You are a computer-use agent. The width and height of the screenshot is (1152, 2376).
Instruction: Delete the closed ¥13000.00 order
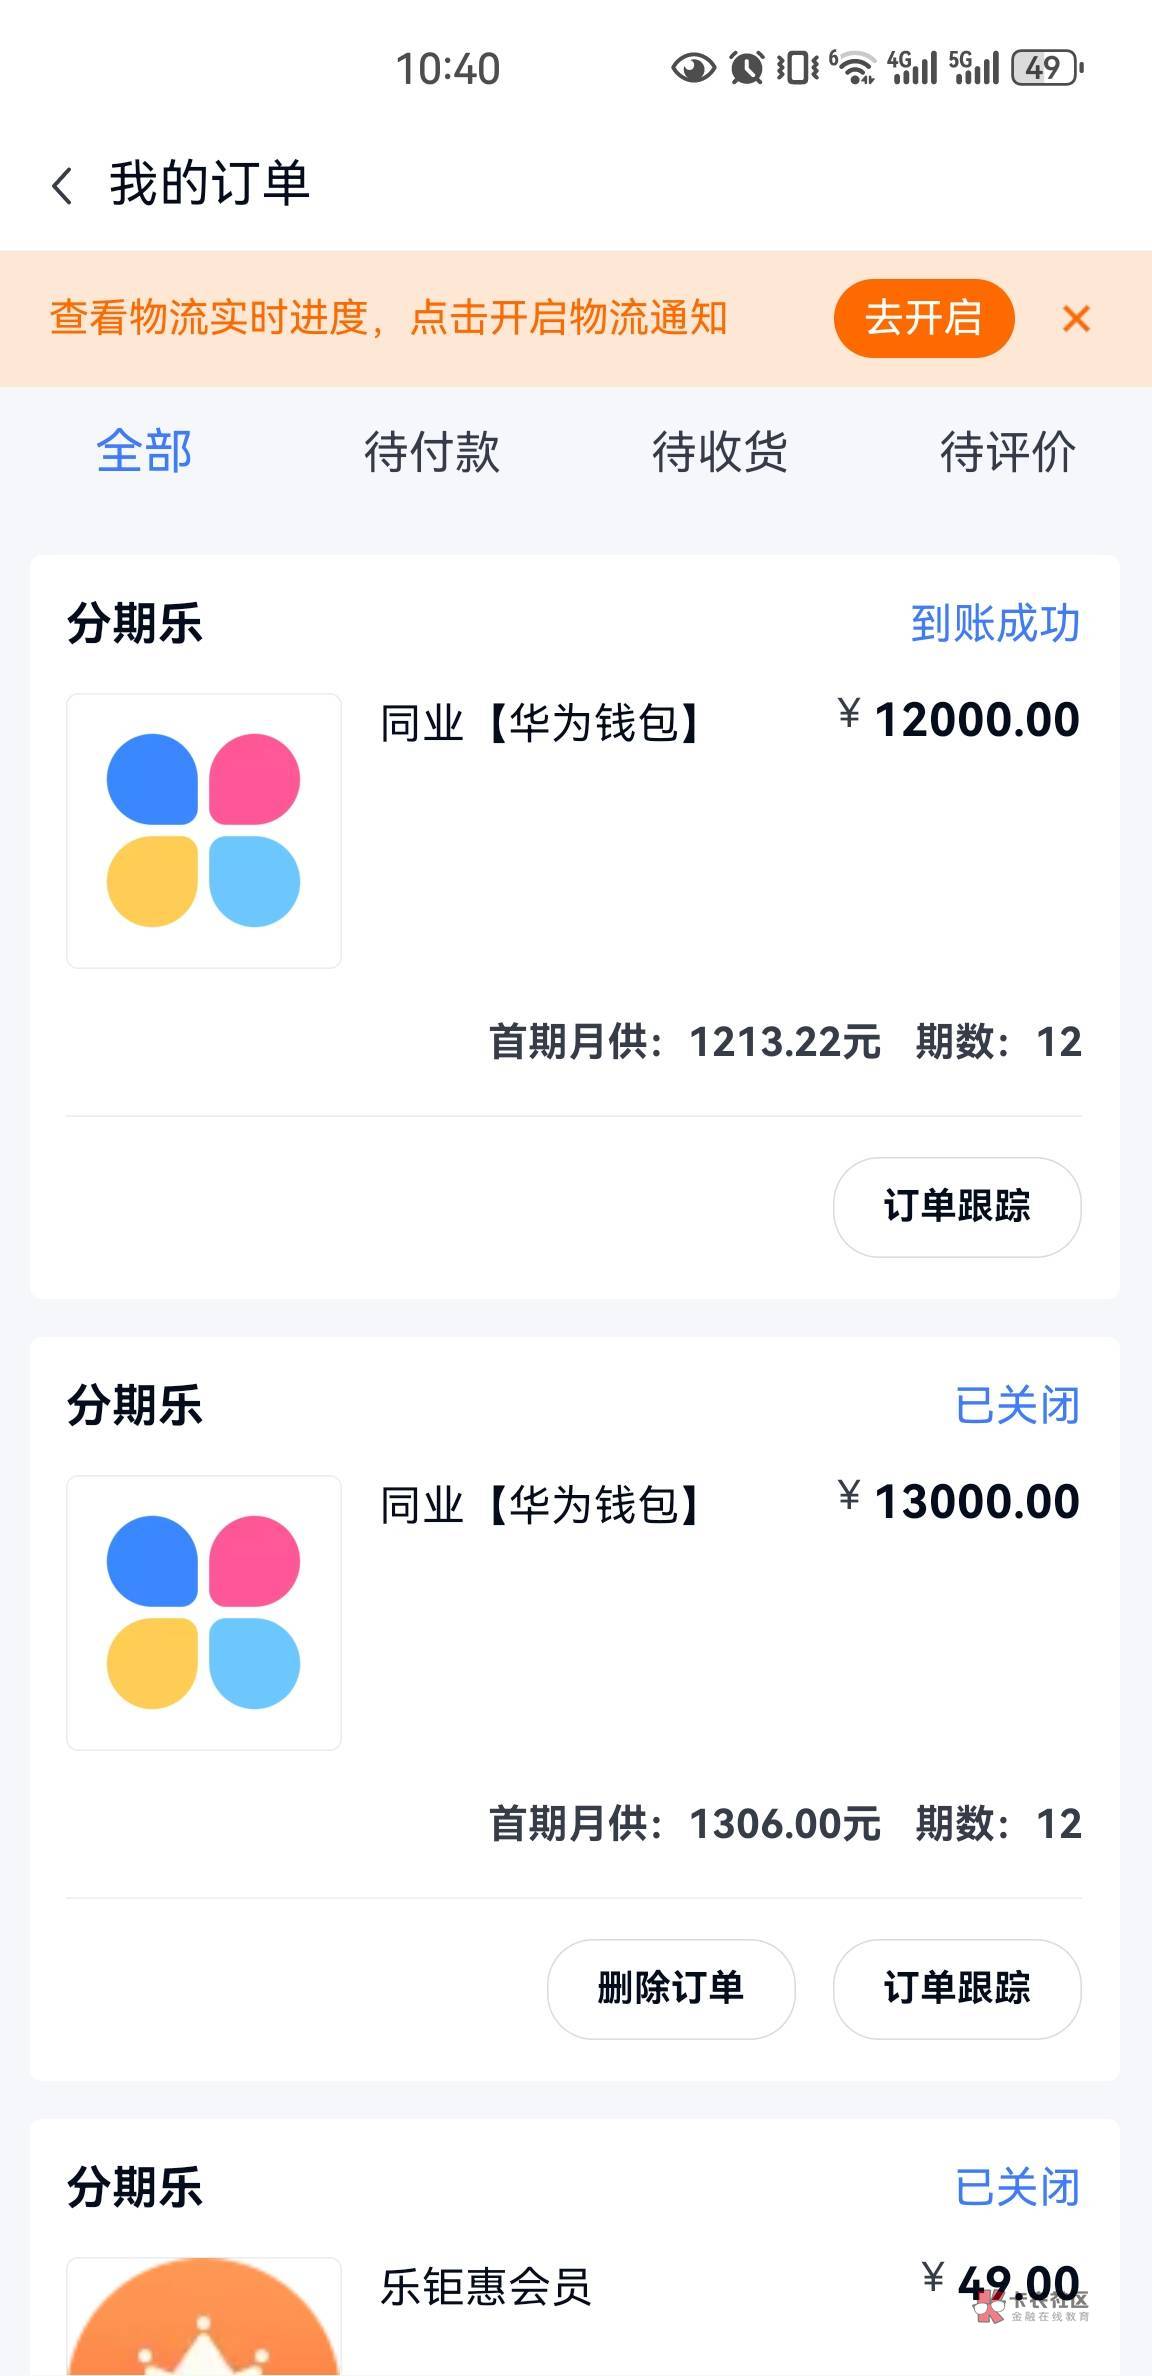coord(671,1988)
